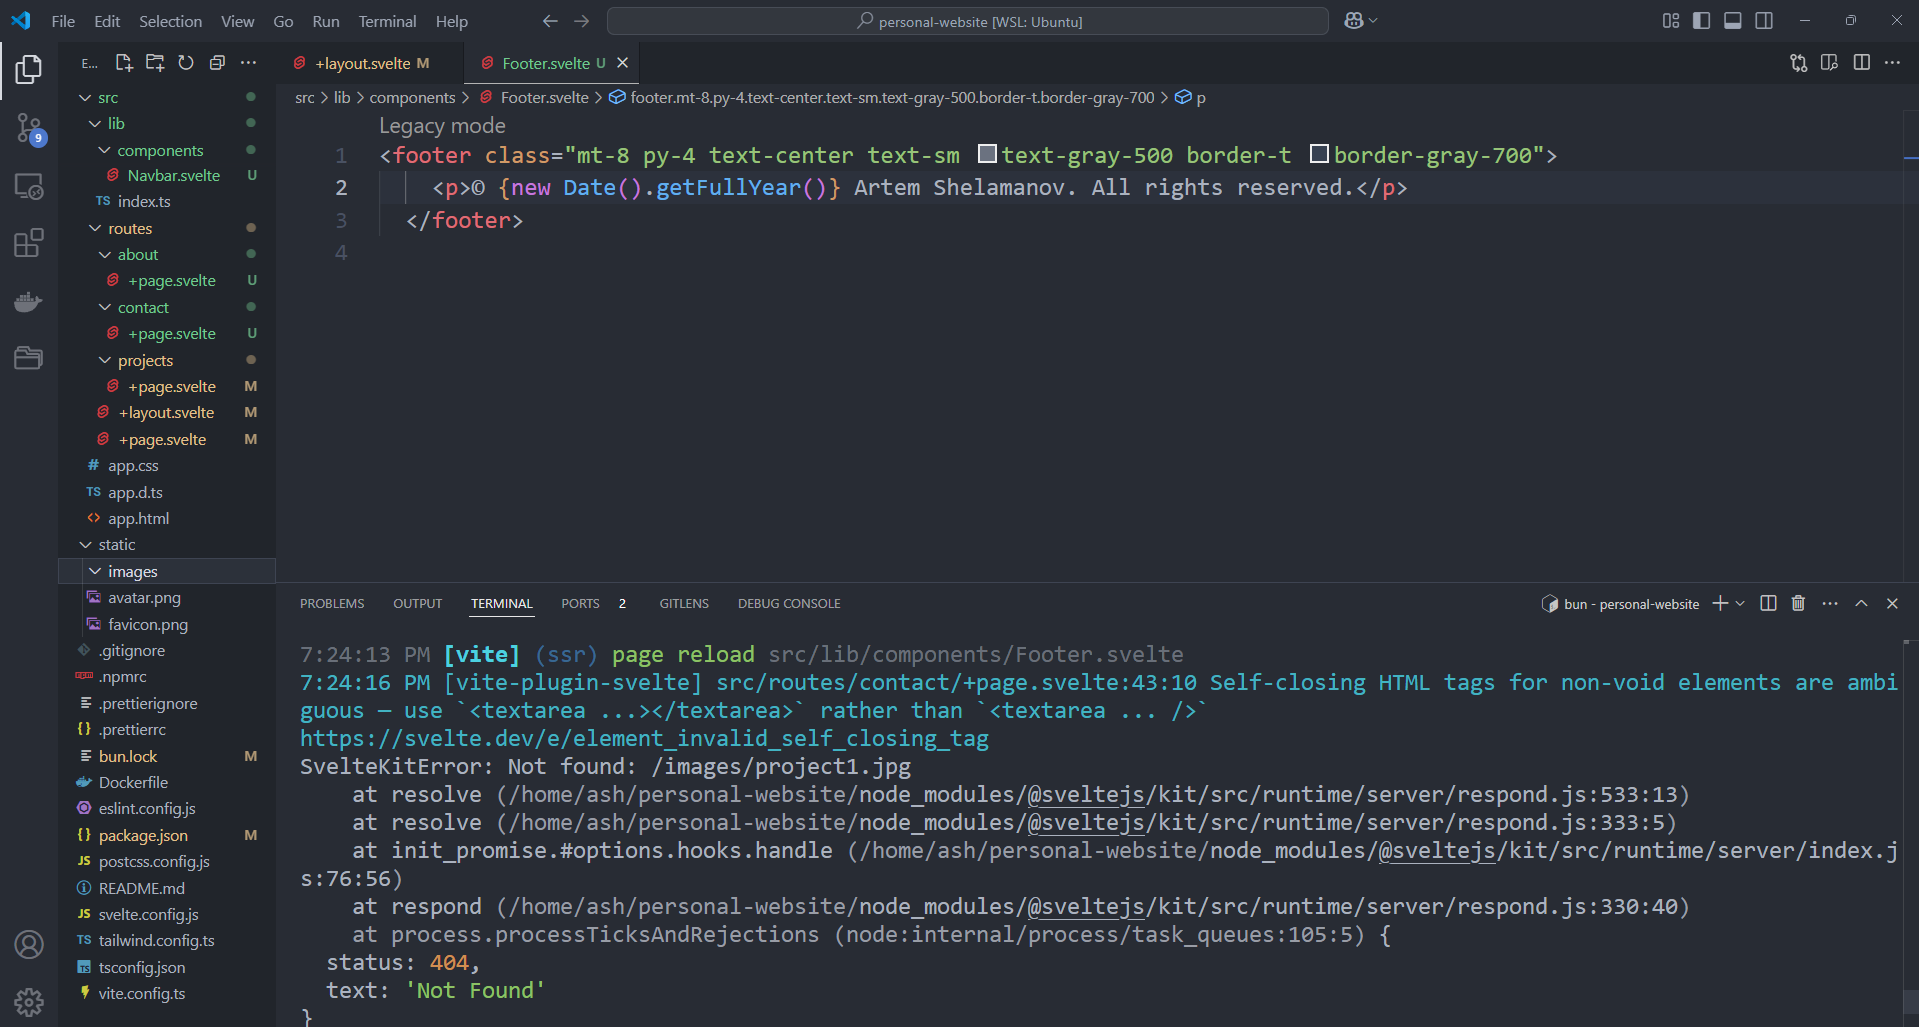Open the Manage settings gear
The width and height of the screenshot is (1919, 1027).
tap(29, 1001)
